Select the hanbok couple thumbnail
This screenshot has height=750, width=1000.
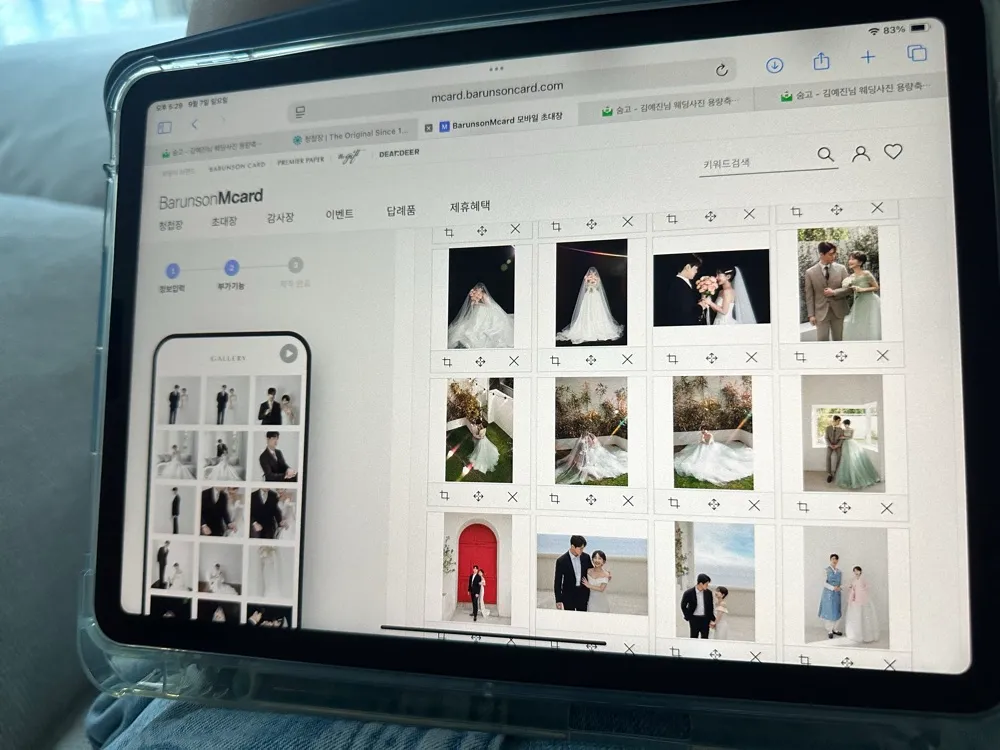(846, 585)
